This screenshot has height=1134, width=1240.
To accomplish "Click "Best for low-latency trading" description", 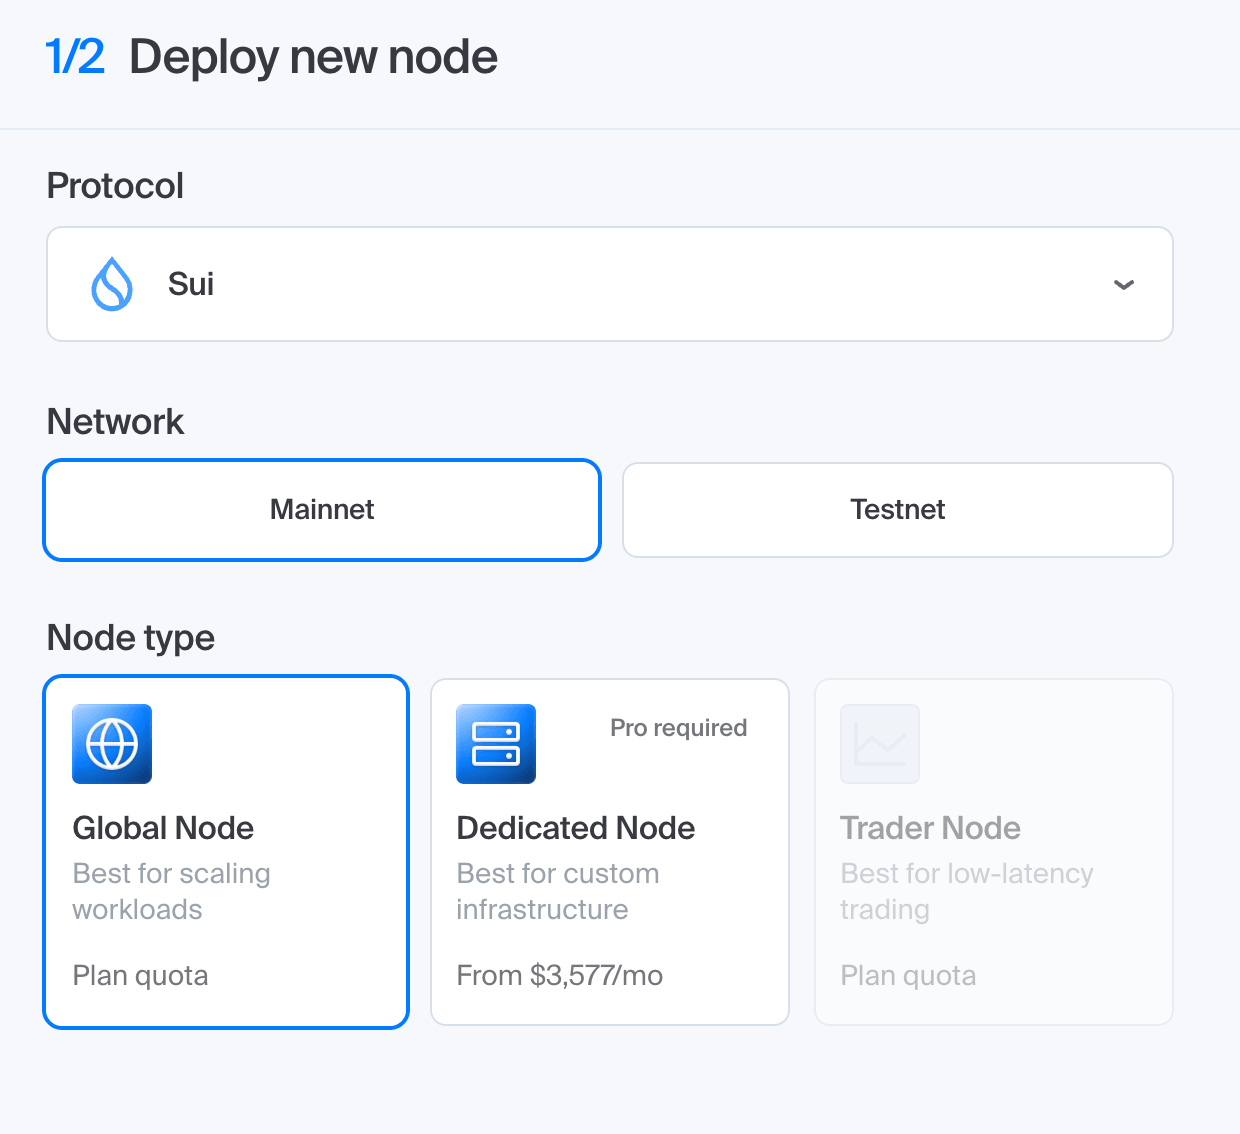I will click(x=967, y=891).
